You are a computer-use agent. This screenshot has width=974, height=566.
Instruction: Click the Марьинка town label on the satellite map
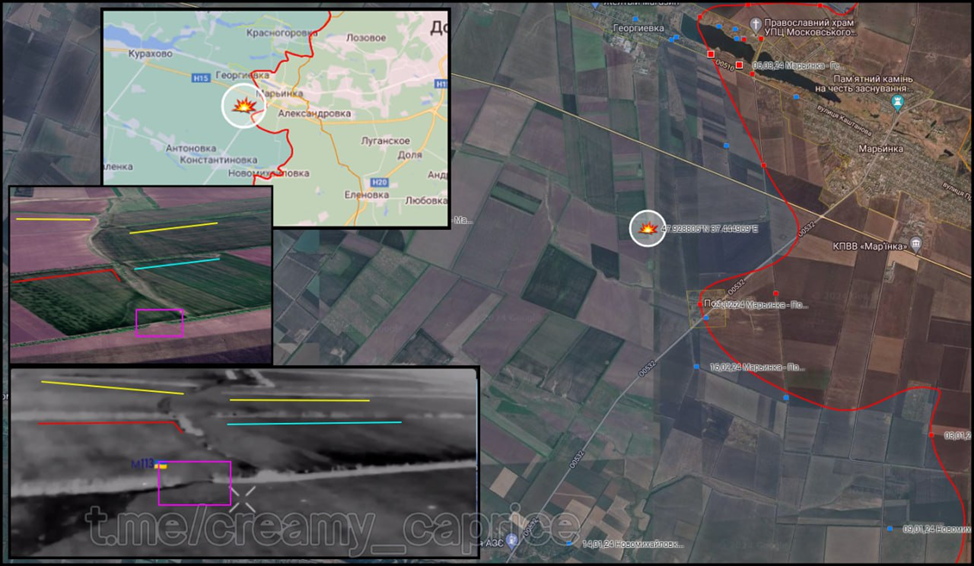pyautogui.click(x=881, y=149)
